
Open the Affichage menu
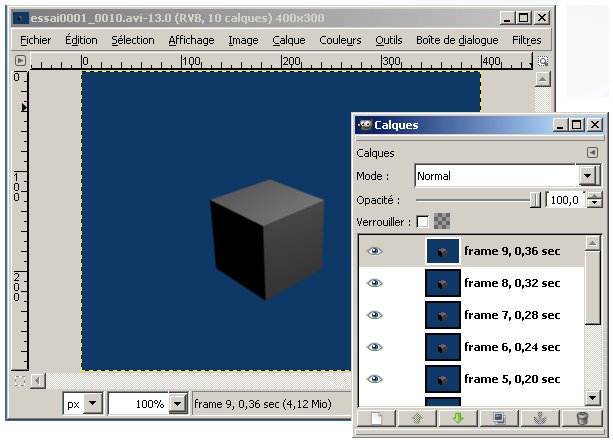click(x=192, y=40)
